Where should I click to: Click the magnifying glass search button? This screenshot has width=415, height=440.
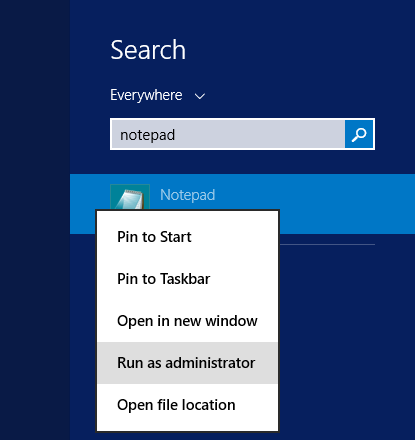coord(359,134)
